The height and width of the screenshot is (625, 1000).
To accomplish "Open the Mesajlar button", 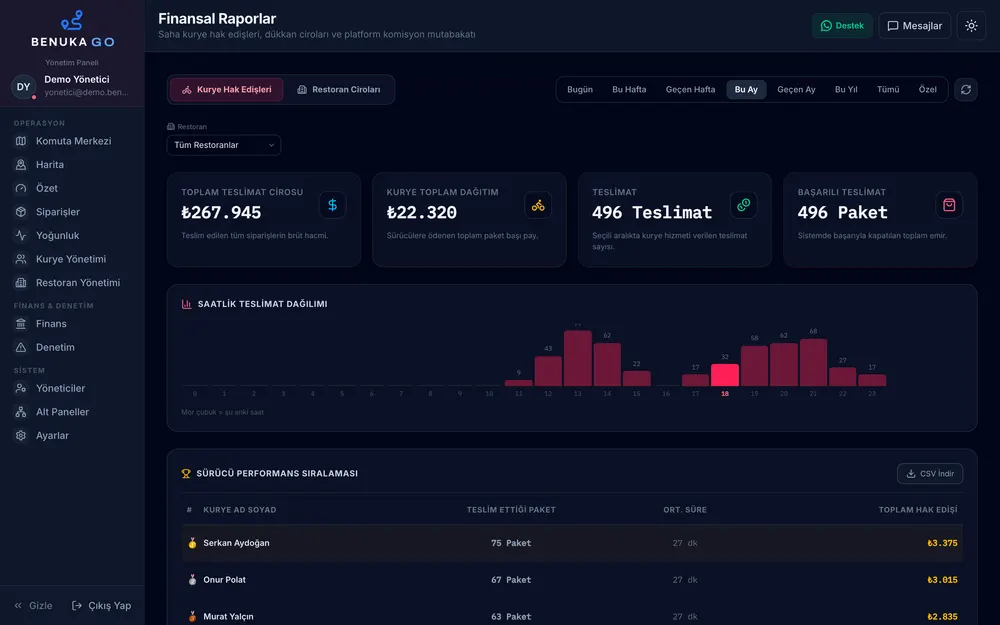I will 915,26.
